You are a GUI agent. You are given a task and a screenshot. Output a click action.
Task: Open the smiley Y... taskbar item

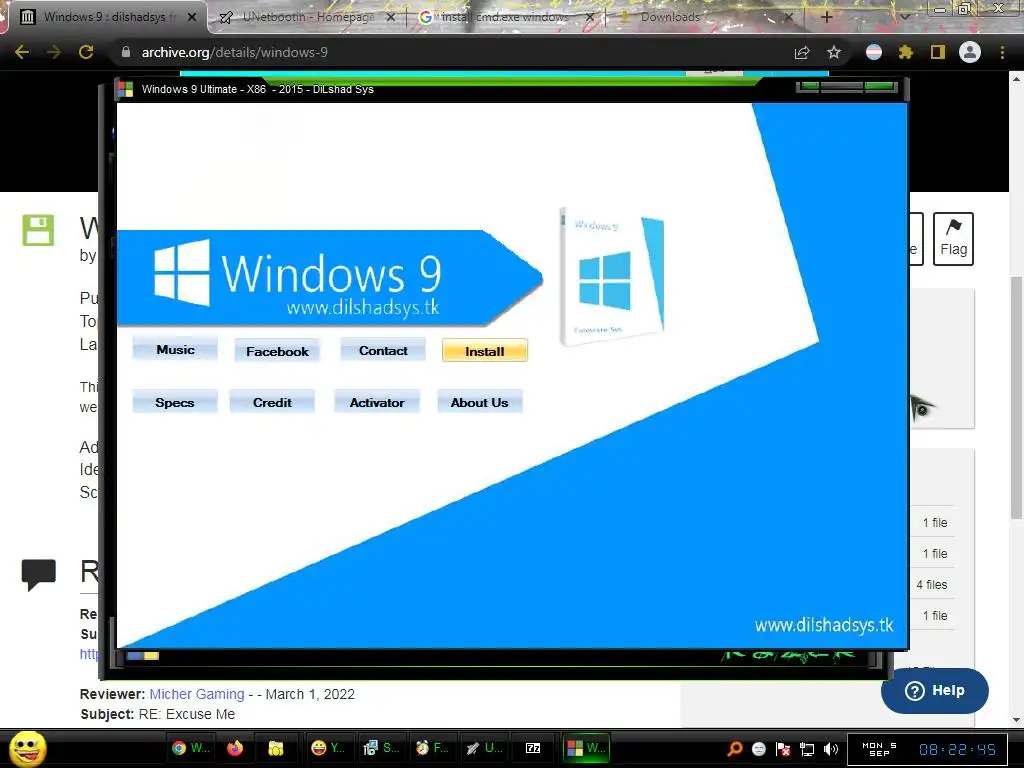[x=328, y=748]
